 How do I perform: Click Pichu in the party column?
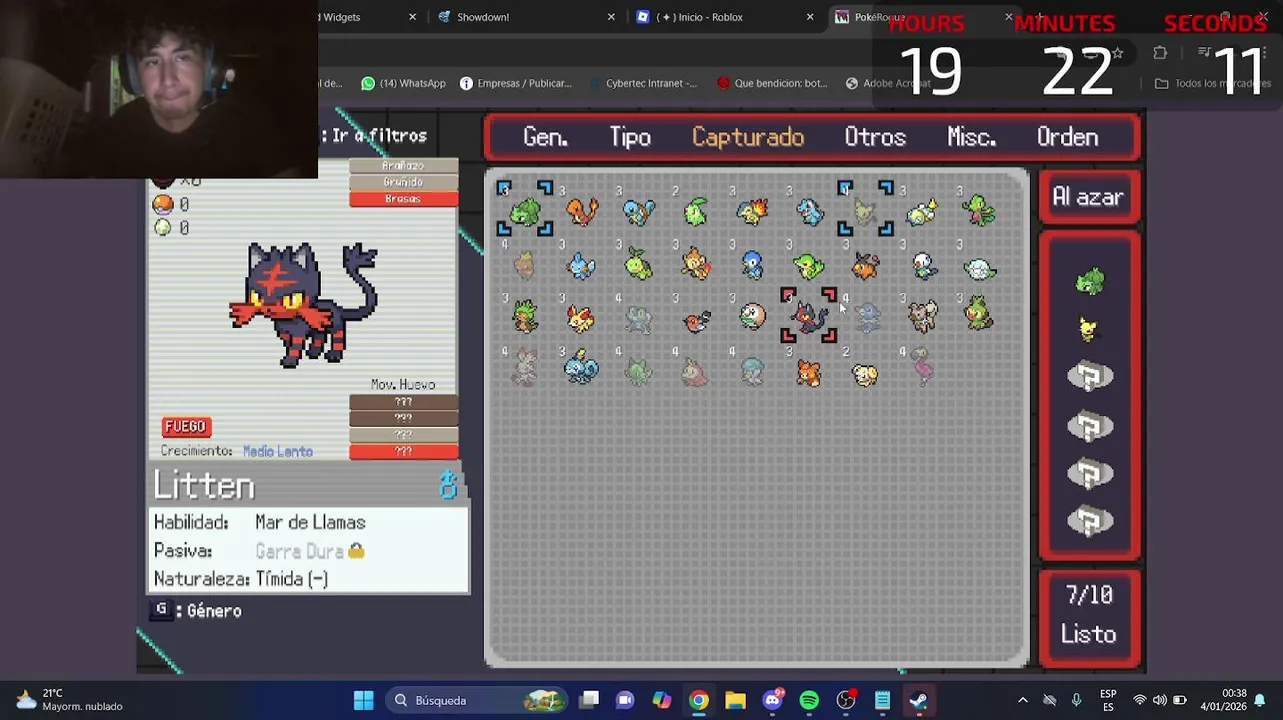(1088, 328)
